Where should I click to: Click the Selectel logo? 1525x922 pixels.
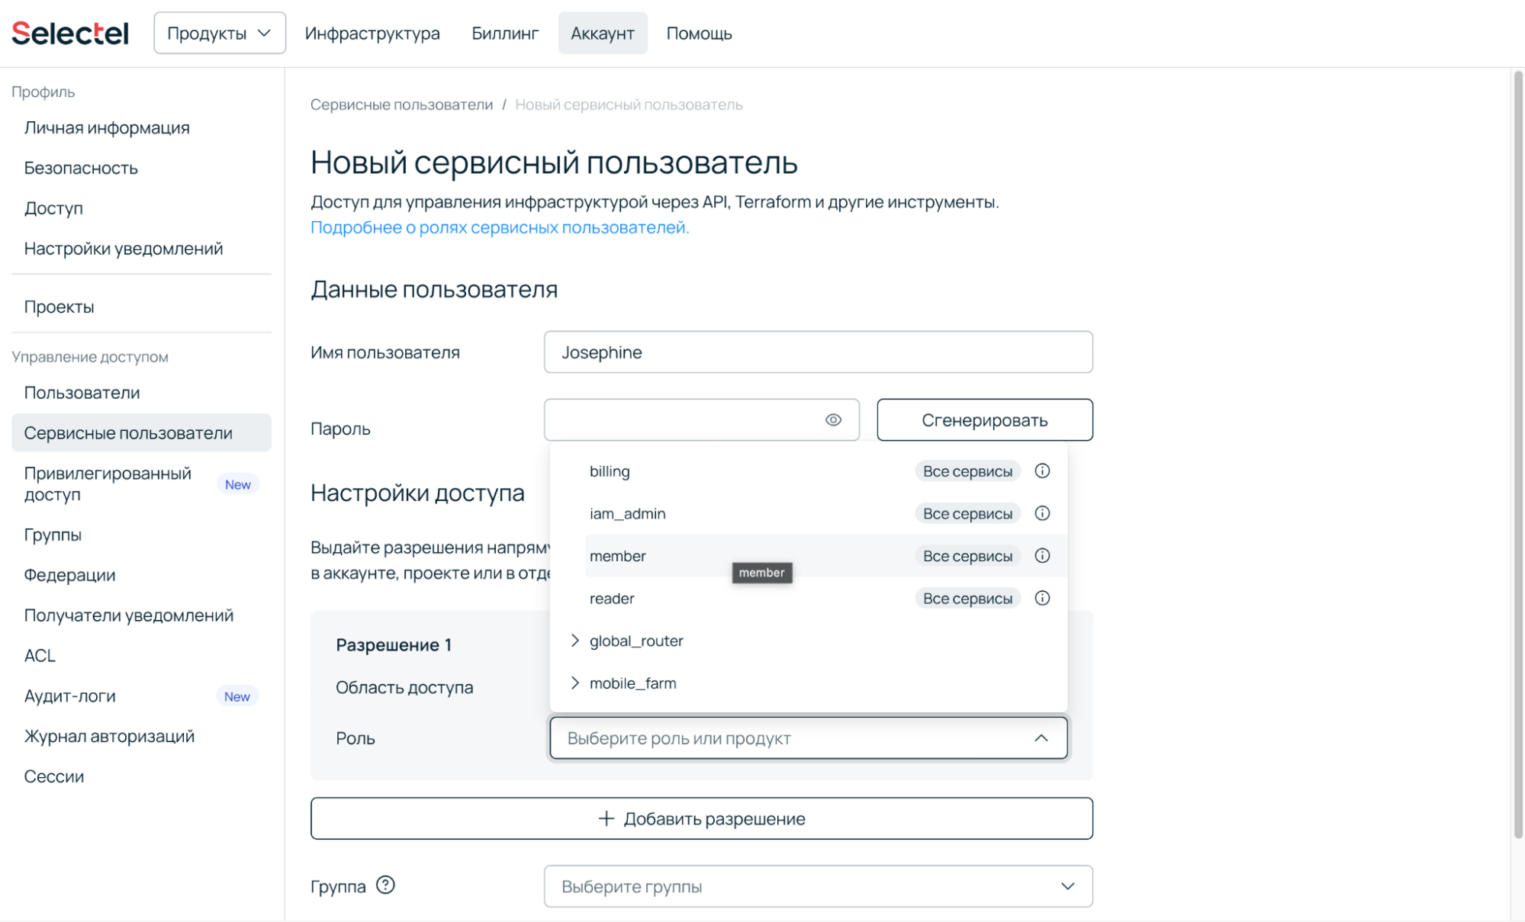point(69,32)
